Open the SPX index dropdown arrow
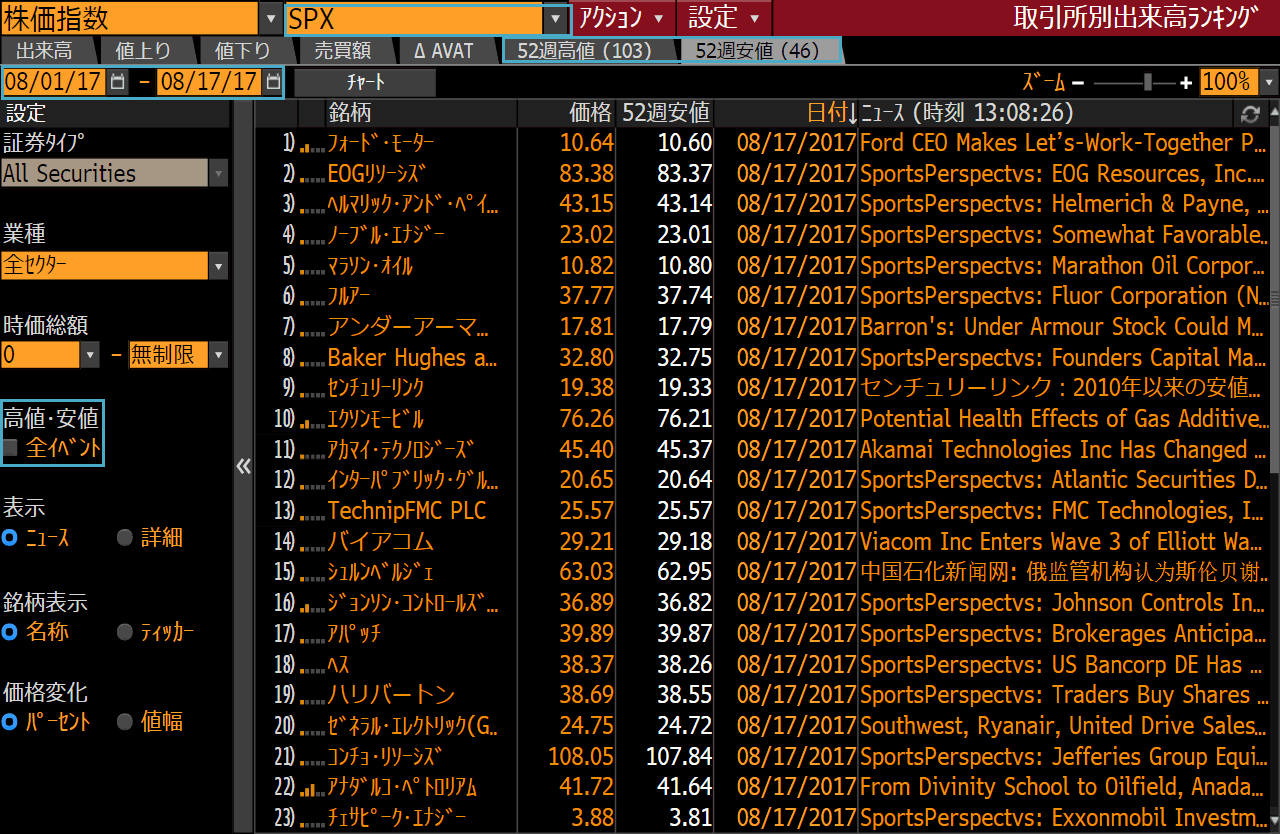Screen dimensions: 1280x834 (x=556, y=19)
